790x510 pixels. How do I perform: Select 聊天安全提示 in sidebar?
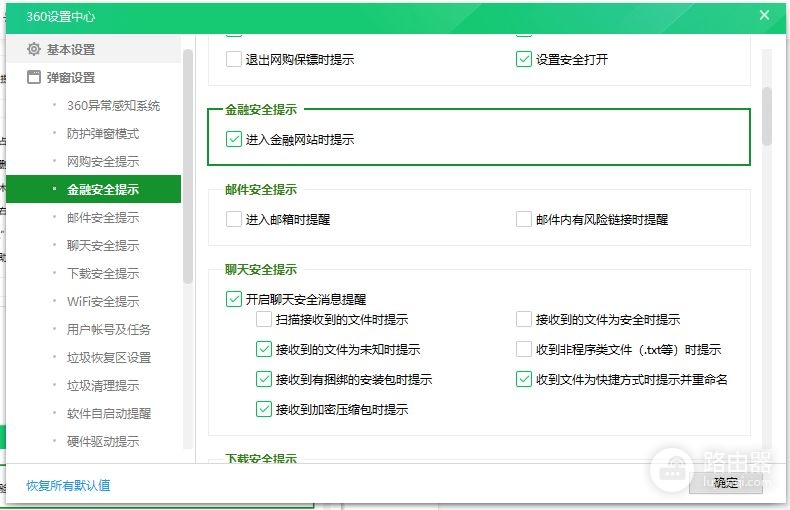102,245
